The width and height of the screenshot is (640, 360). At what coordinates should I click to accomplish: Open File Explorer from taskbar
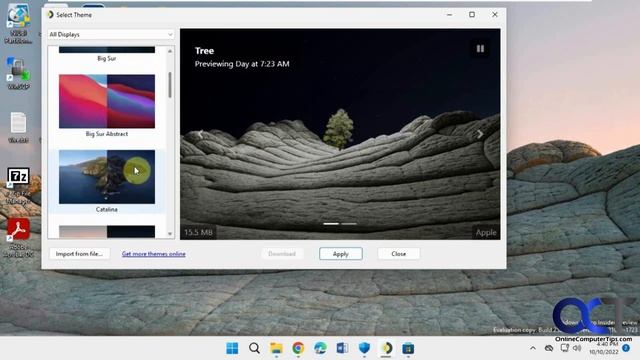pyautogui.click(x=276, y=348)
